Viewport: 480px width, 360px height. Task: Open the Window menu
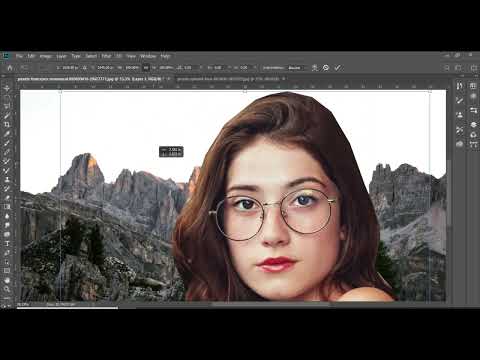click(x=148, y=56)
